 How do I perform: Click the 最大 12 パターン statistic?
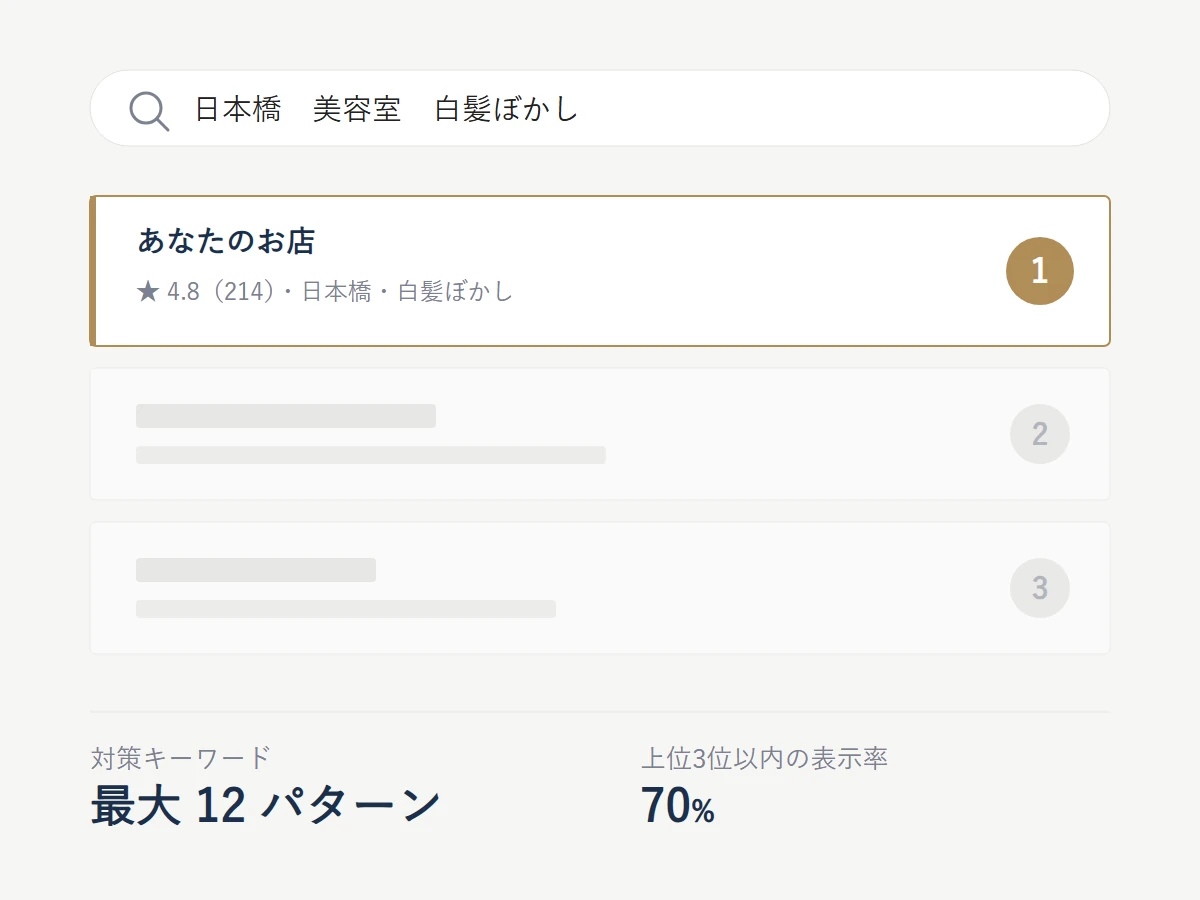click(266, 806)
